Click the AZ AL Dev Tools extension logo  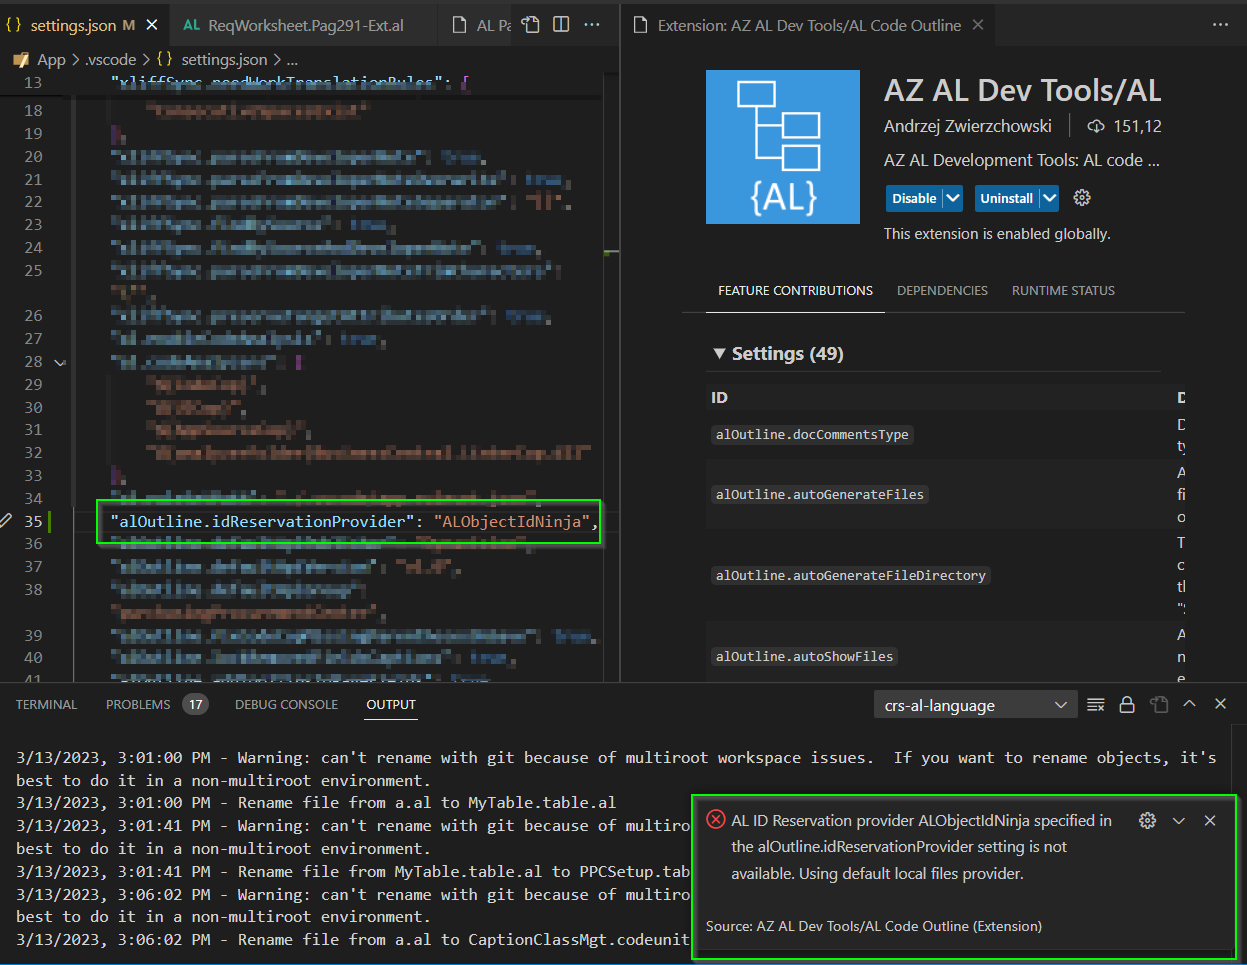(783, 147)
